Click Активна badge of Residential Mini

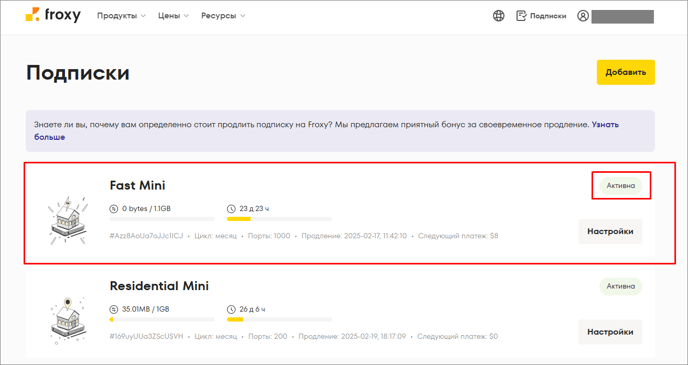(x=621, y=286)
